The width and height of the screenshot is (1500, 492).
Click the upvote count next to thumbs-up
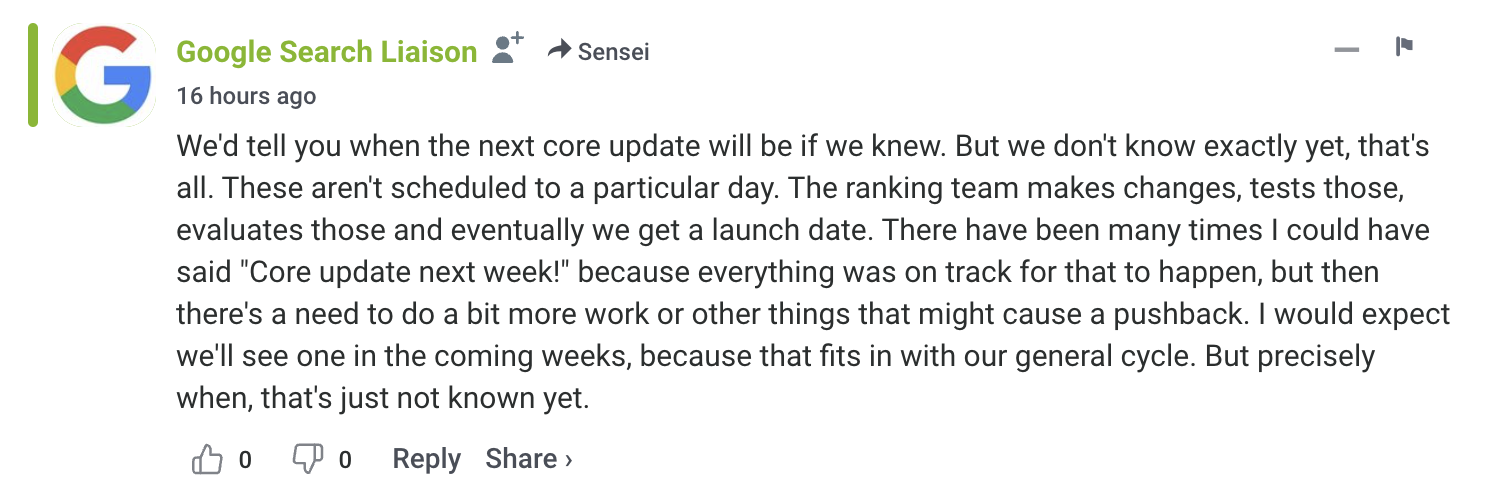click(x=245, y=460)
